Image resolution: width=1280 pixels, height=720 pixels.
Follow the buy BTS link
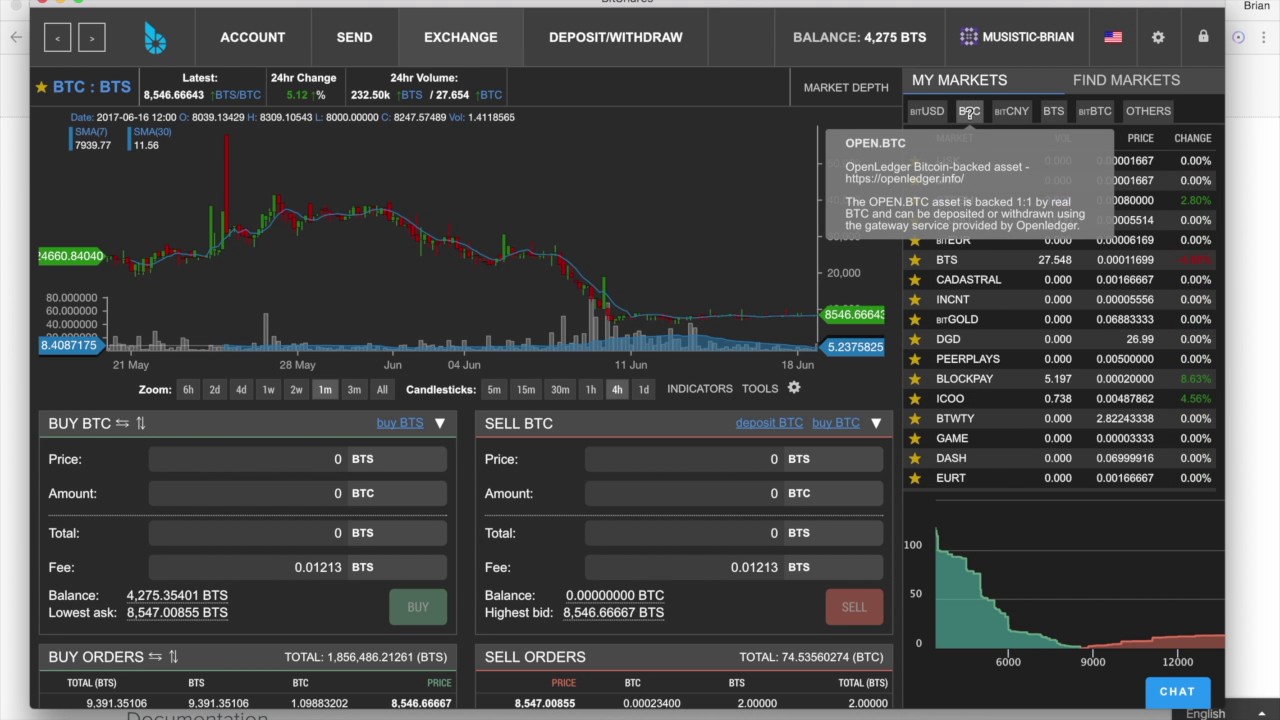[400, 423]
